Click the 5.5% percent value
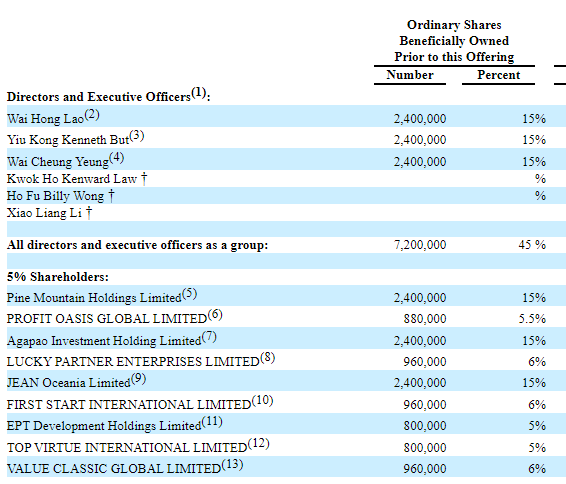566x484 pixels. pyautogui.click(x=532, y=319)
